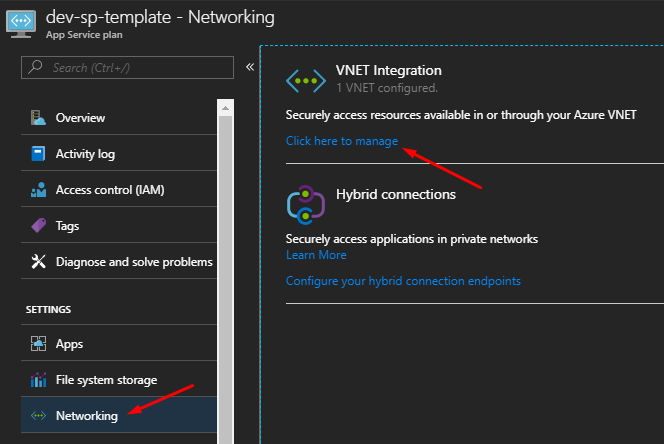
Task: Open the Activity log menu item
Action: click(x=85, y=154)
